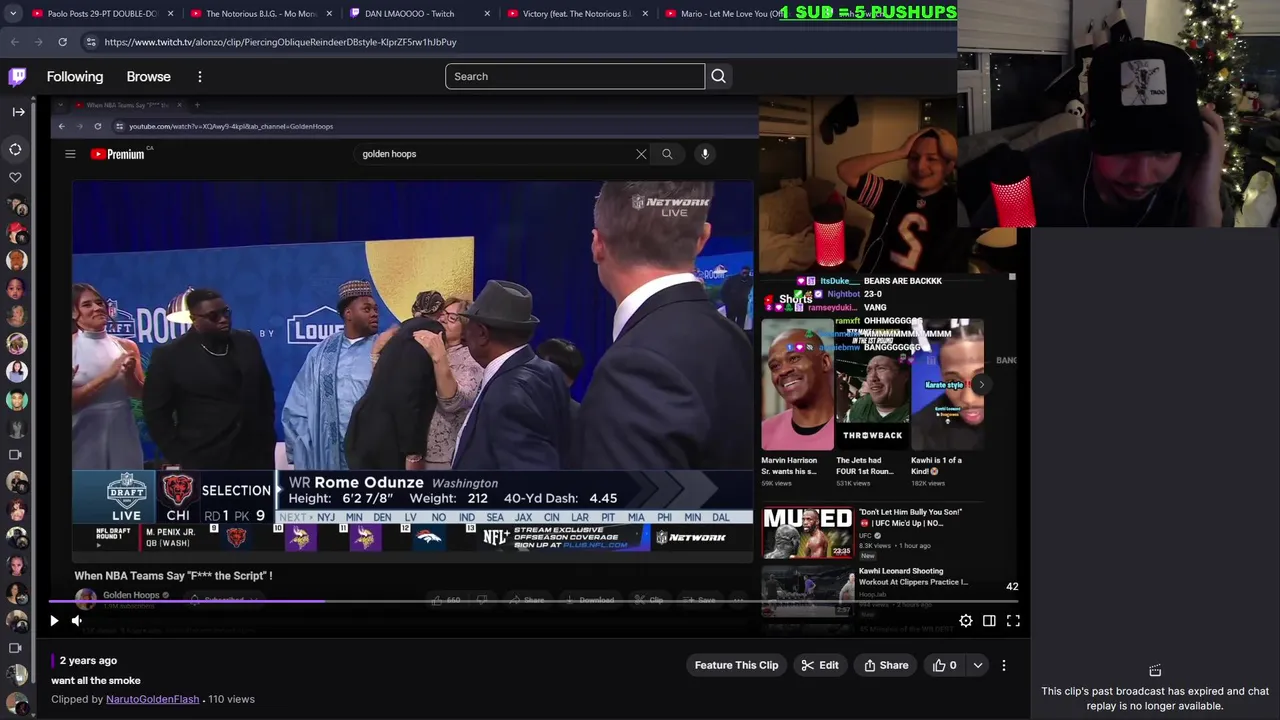Open clip player settings gear
The width and height of the screenshot is (1280, 720).
tap(966, 621)
